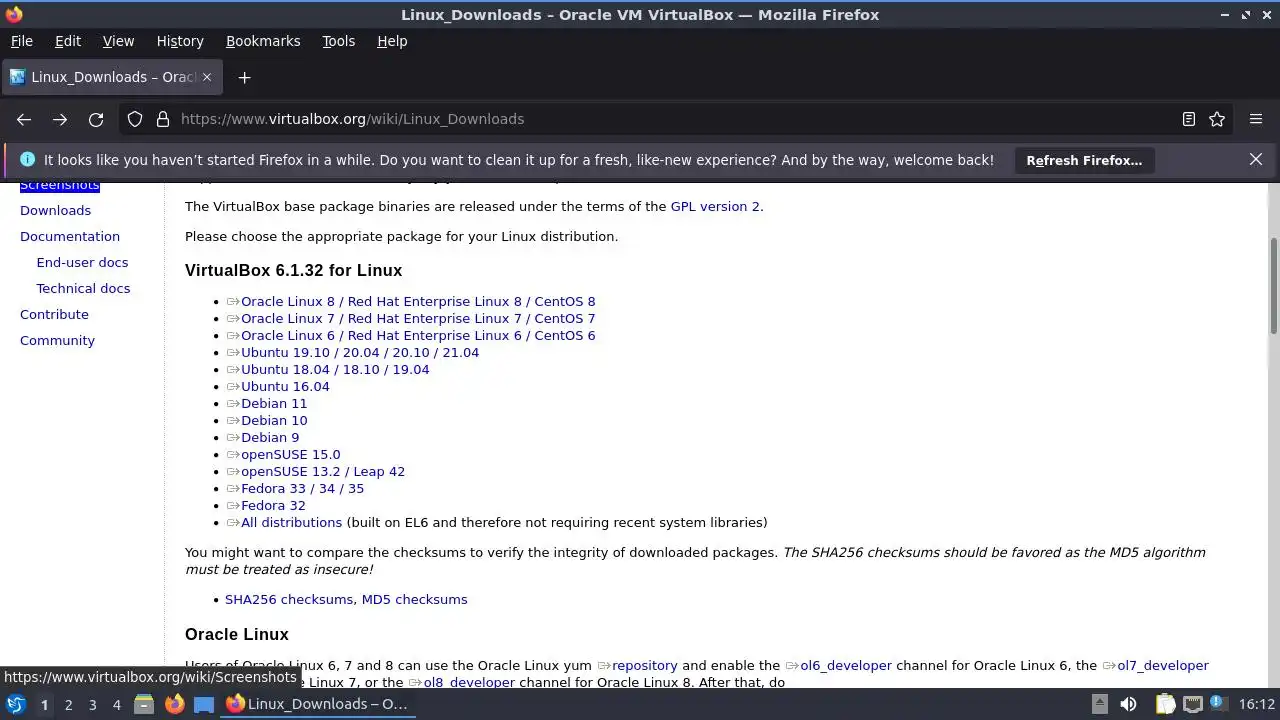Click the page vertical scrollbar thumb
This screenshot has width=1280, height=720.
tap(1273, 286)
